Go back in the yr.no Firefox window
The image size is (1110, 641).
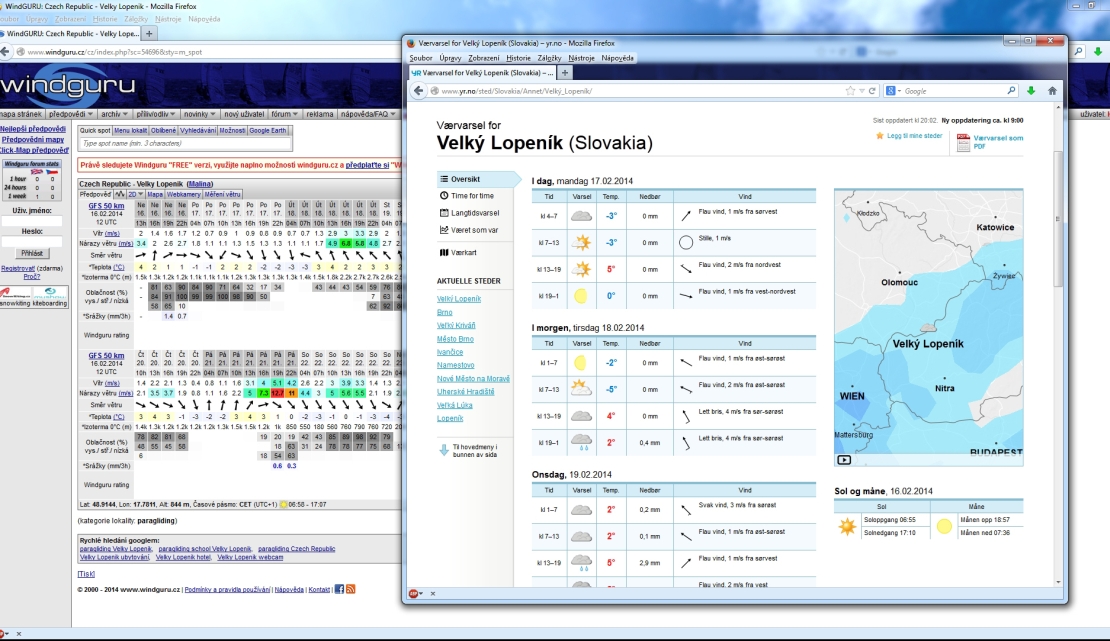point(418,91)
